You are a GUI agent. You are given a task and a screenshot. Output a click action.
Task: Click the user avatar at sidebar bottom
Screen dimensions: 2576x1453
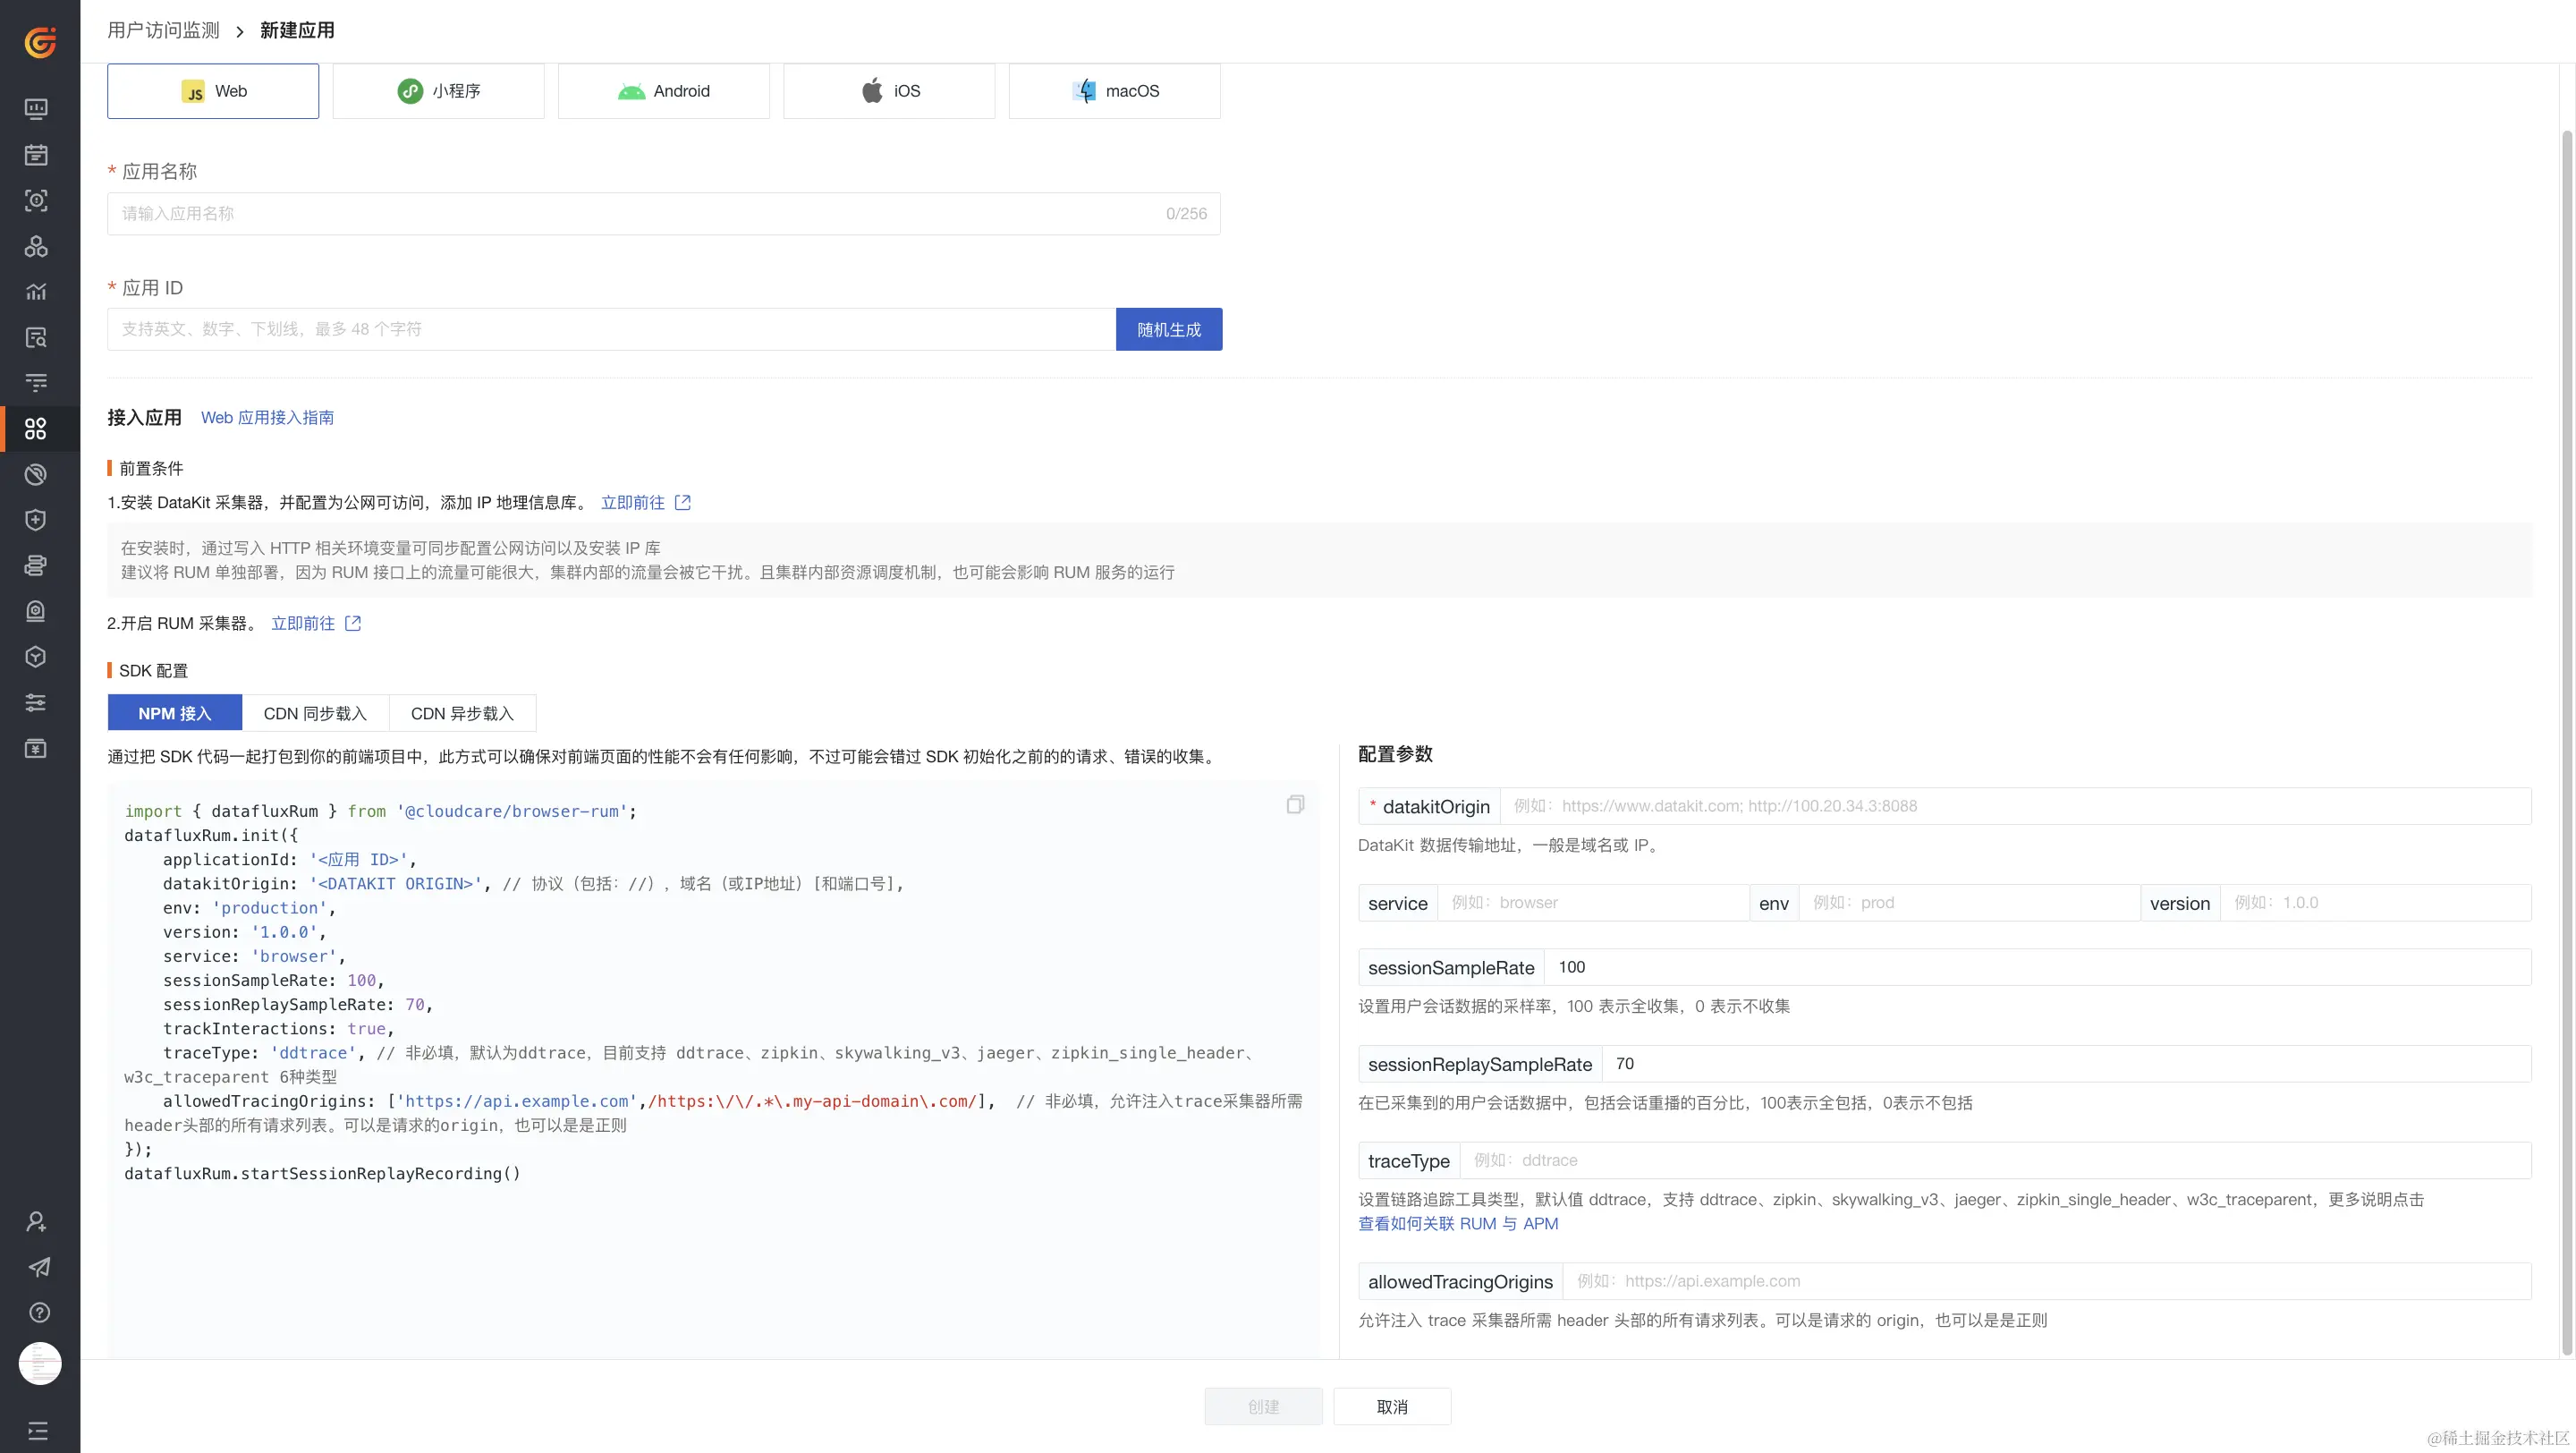point(40,1364)
